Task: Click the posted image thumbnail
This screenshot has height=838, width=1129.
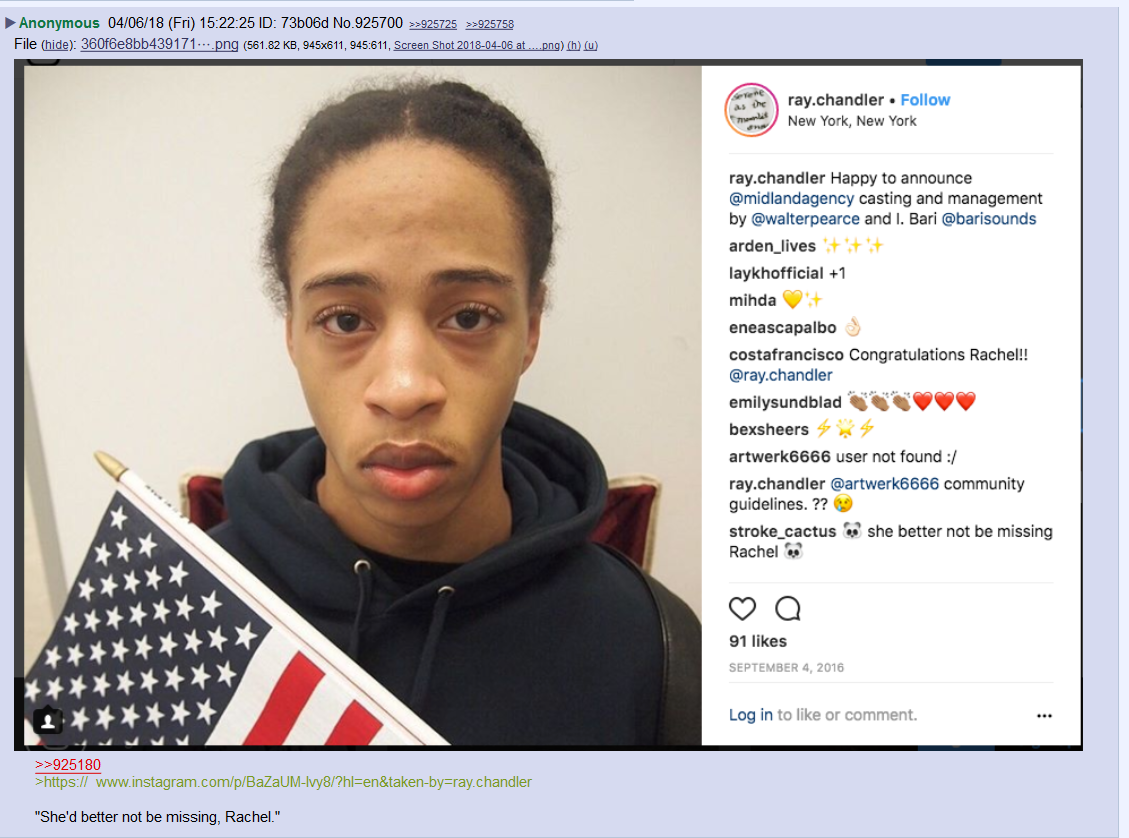Action: coord(549,405)
